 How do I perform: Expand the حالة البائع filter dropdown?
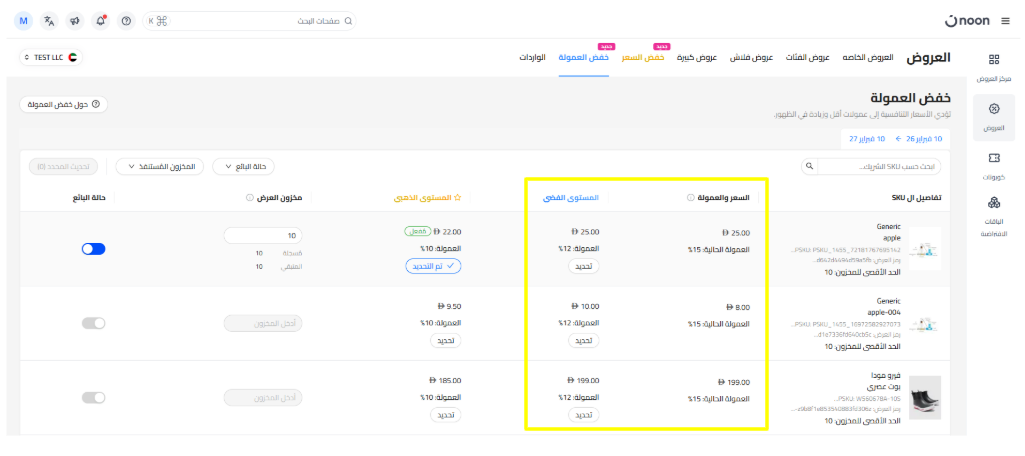tap(246, 166)
